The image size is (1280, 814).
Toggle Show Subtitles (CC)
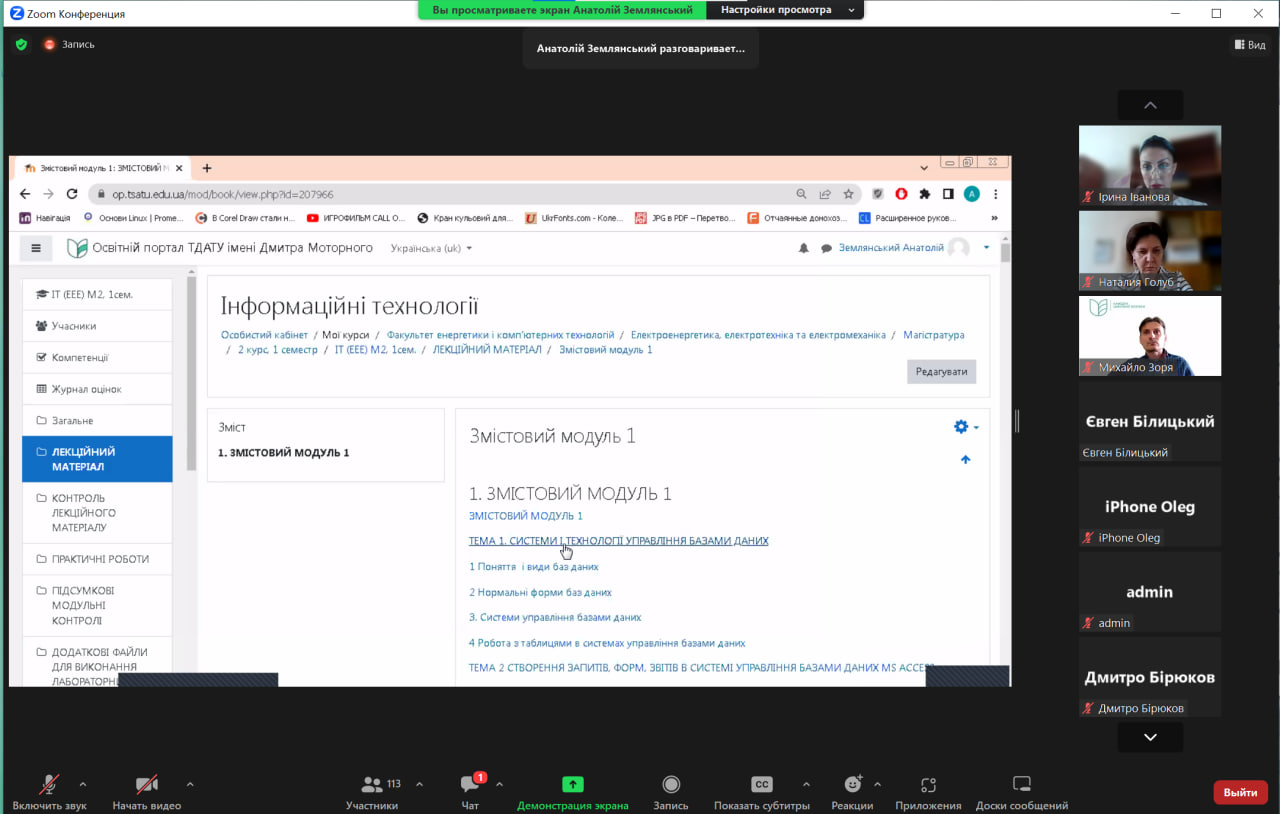(x=761, y=785)
